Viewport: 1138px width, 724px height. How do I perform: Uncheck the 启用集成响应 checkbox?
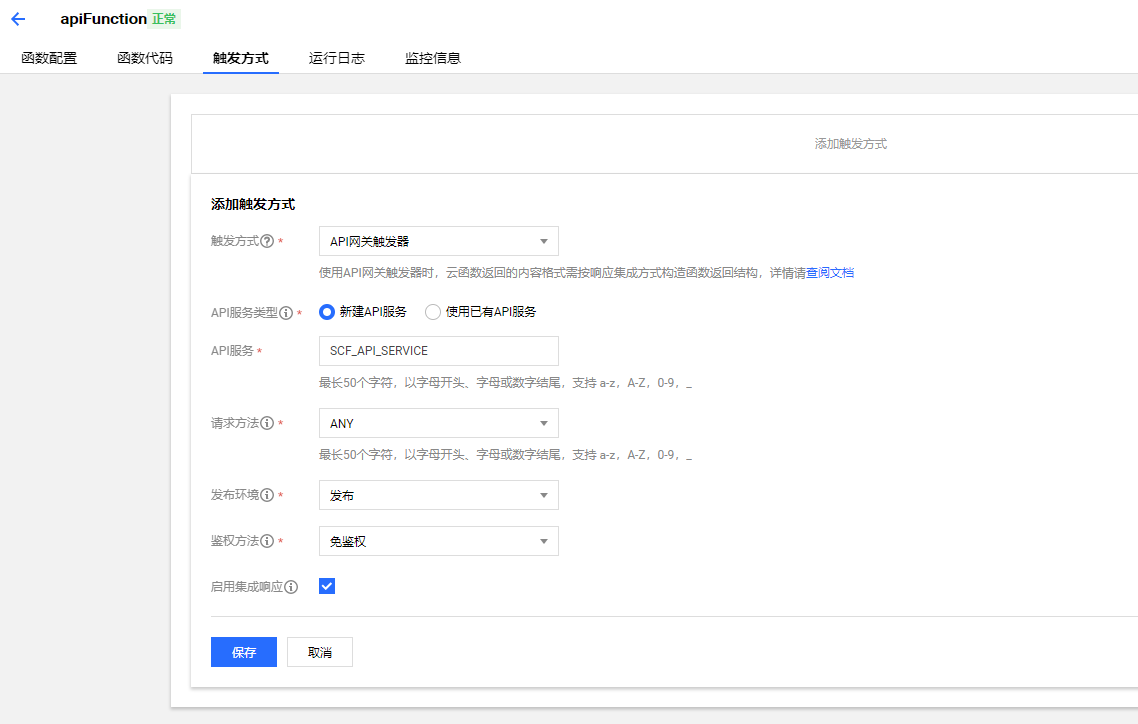coord(326,586)
